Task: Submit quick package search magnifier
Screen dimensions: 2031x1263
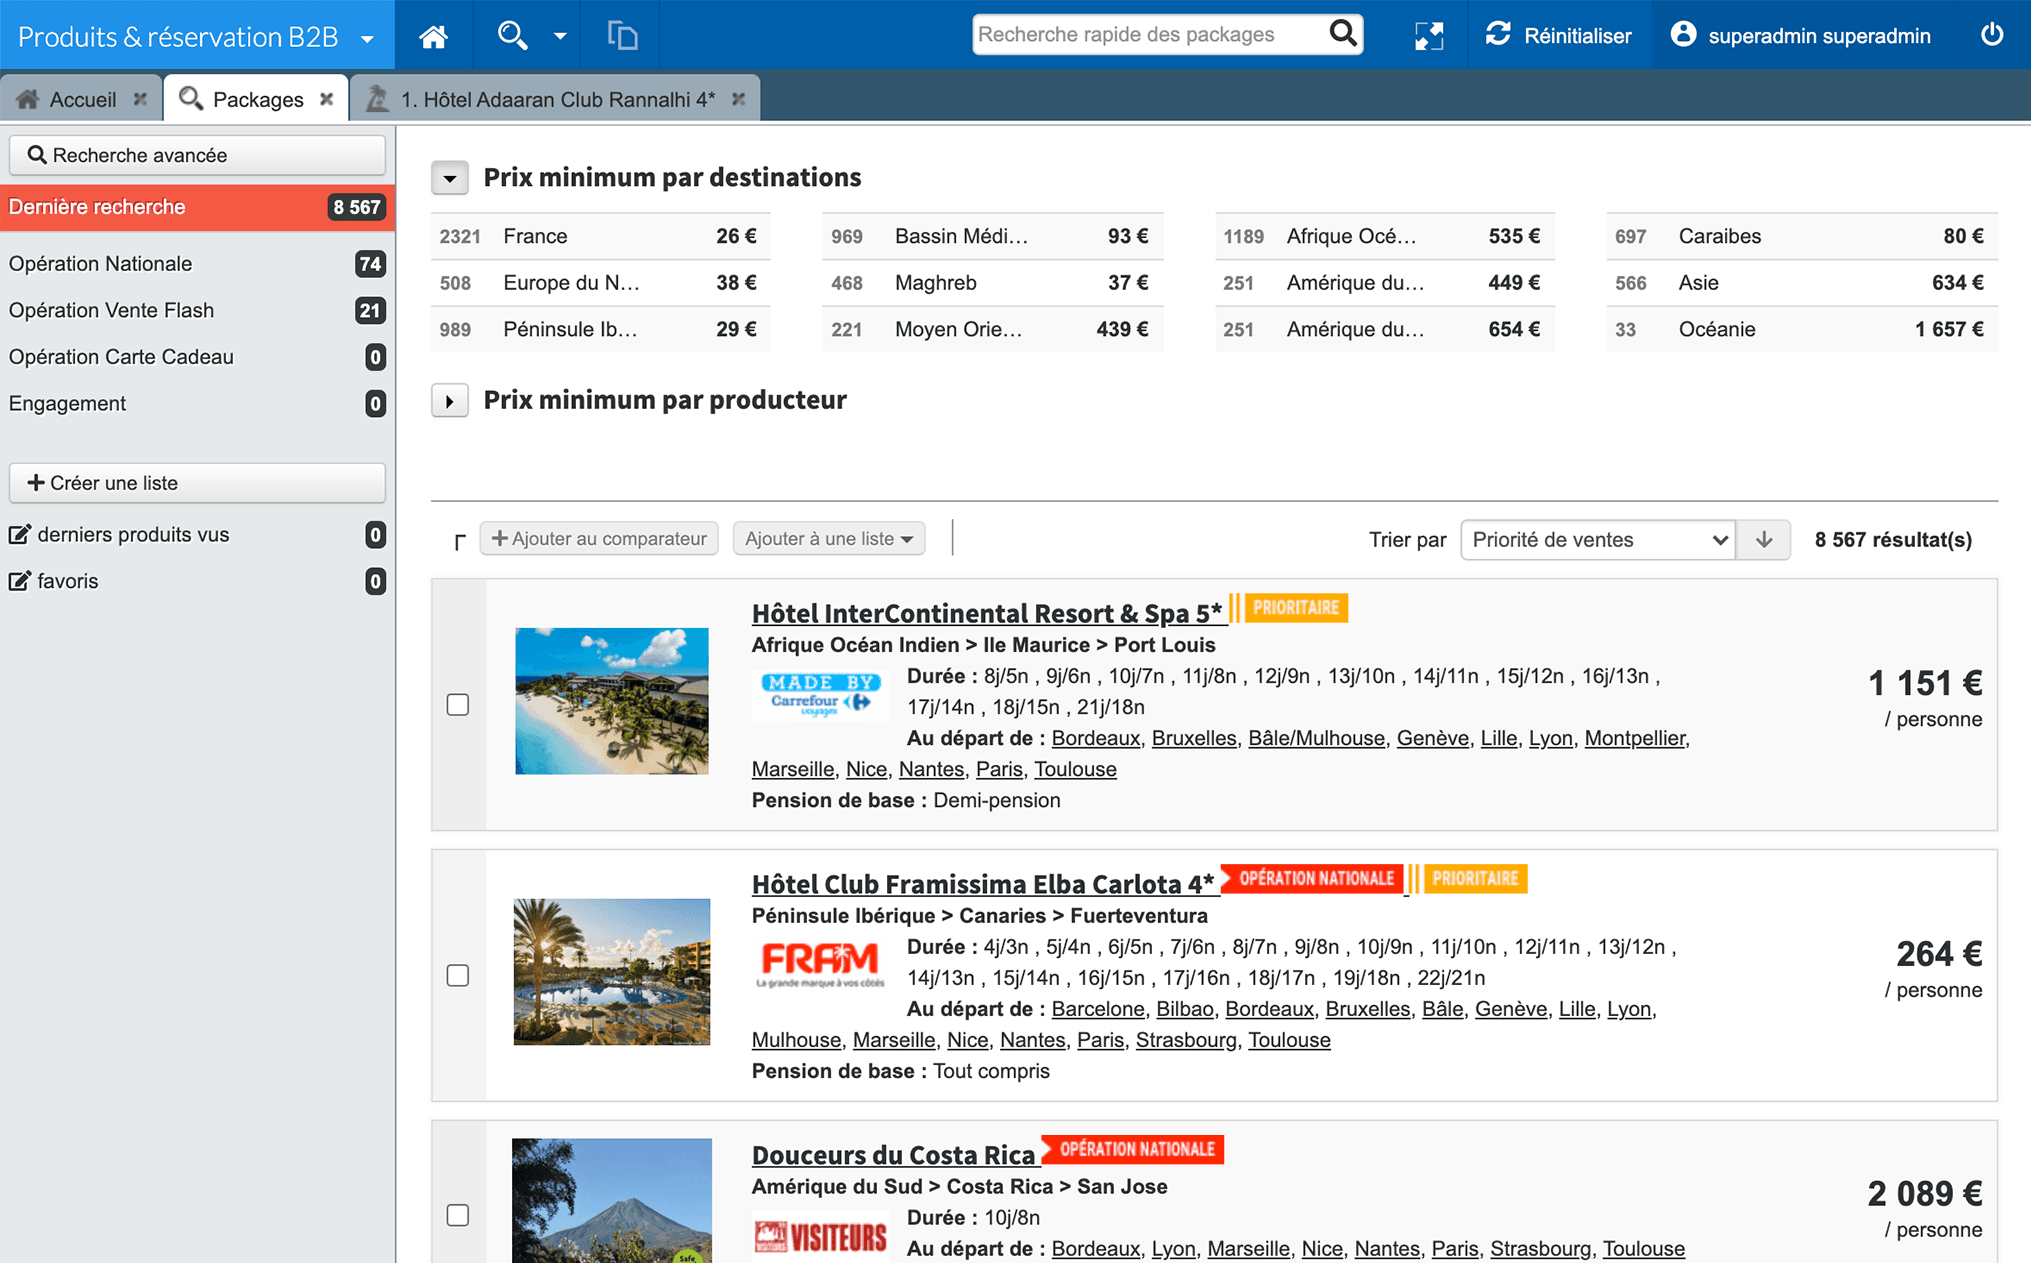Action: 1343,34
